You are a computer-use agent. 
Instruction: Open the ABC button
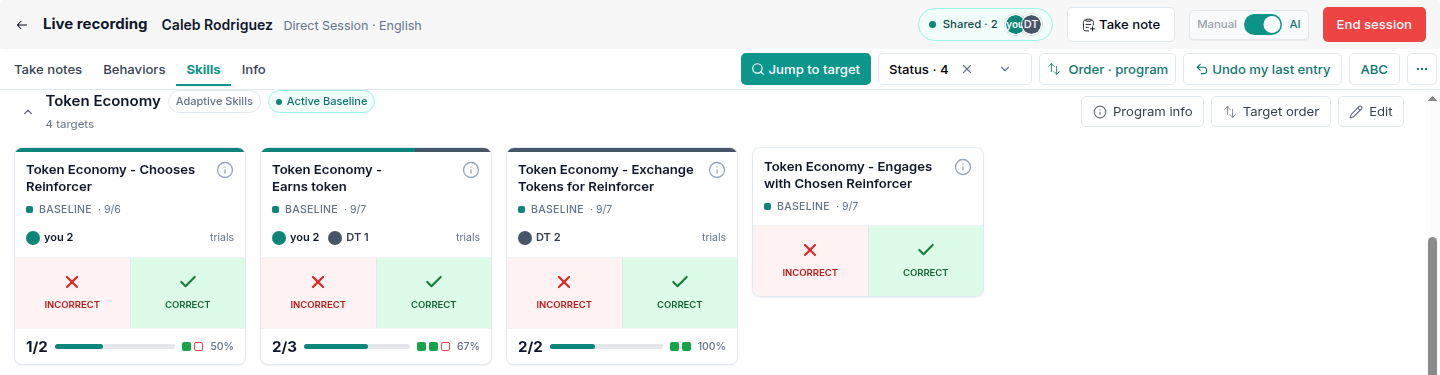point(1374,70)
